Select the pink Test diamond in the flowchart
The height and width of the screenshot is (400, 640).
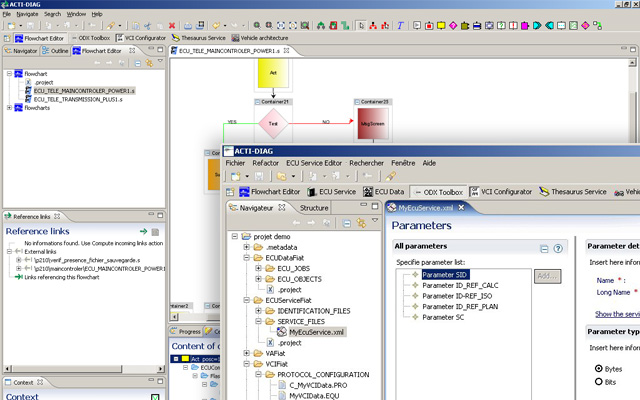point(273,123)
